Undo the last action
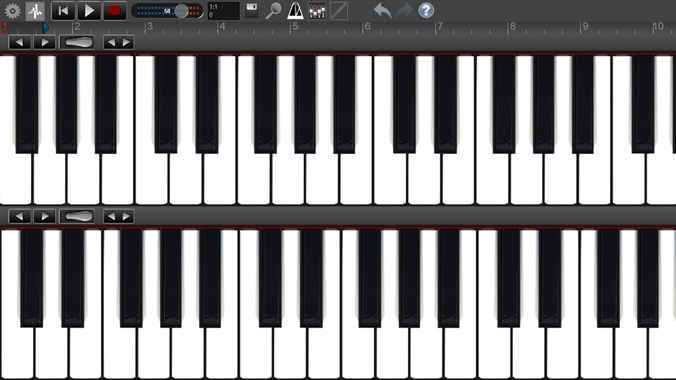Screen dimensions: 676x380 tap(382, 10)
